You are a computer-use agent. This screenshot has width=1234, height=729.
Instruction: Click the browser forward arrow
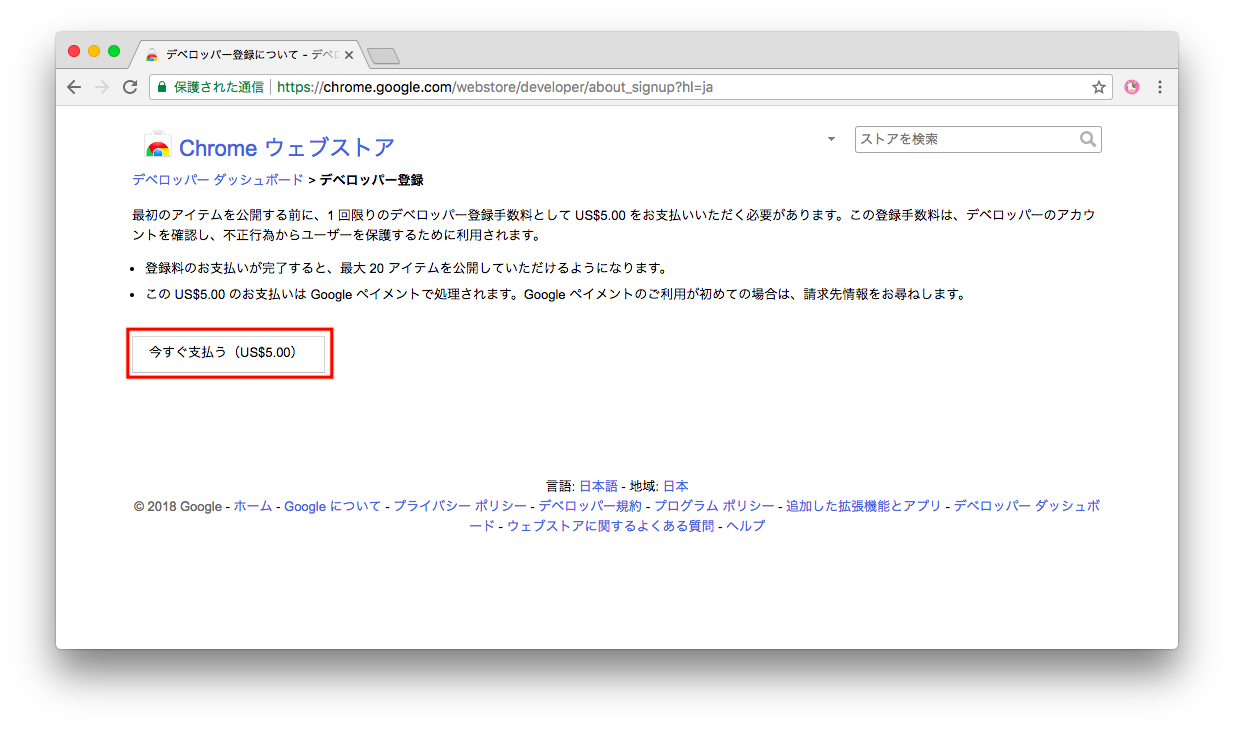pyautogui.click(x=101, y=87)
